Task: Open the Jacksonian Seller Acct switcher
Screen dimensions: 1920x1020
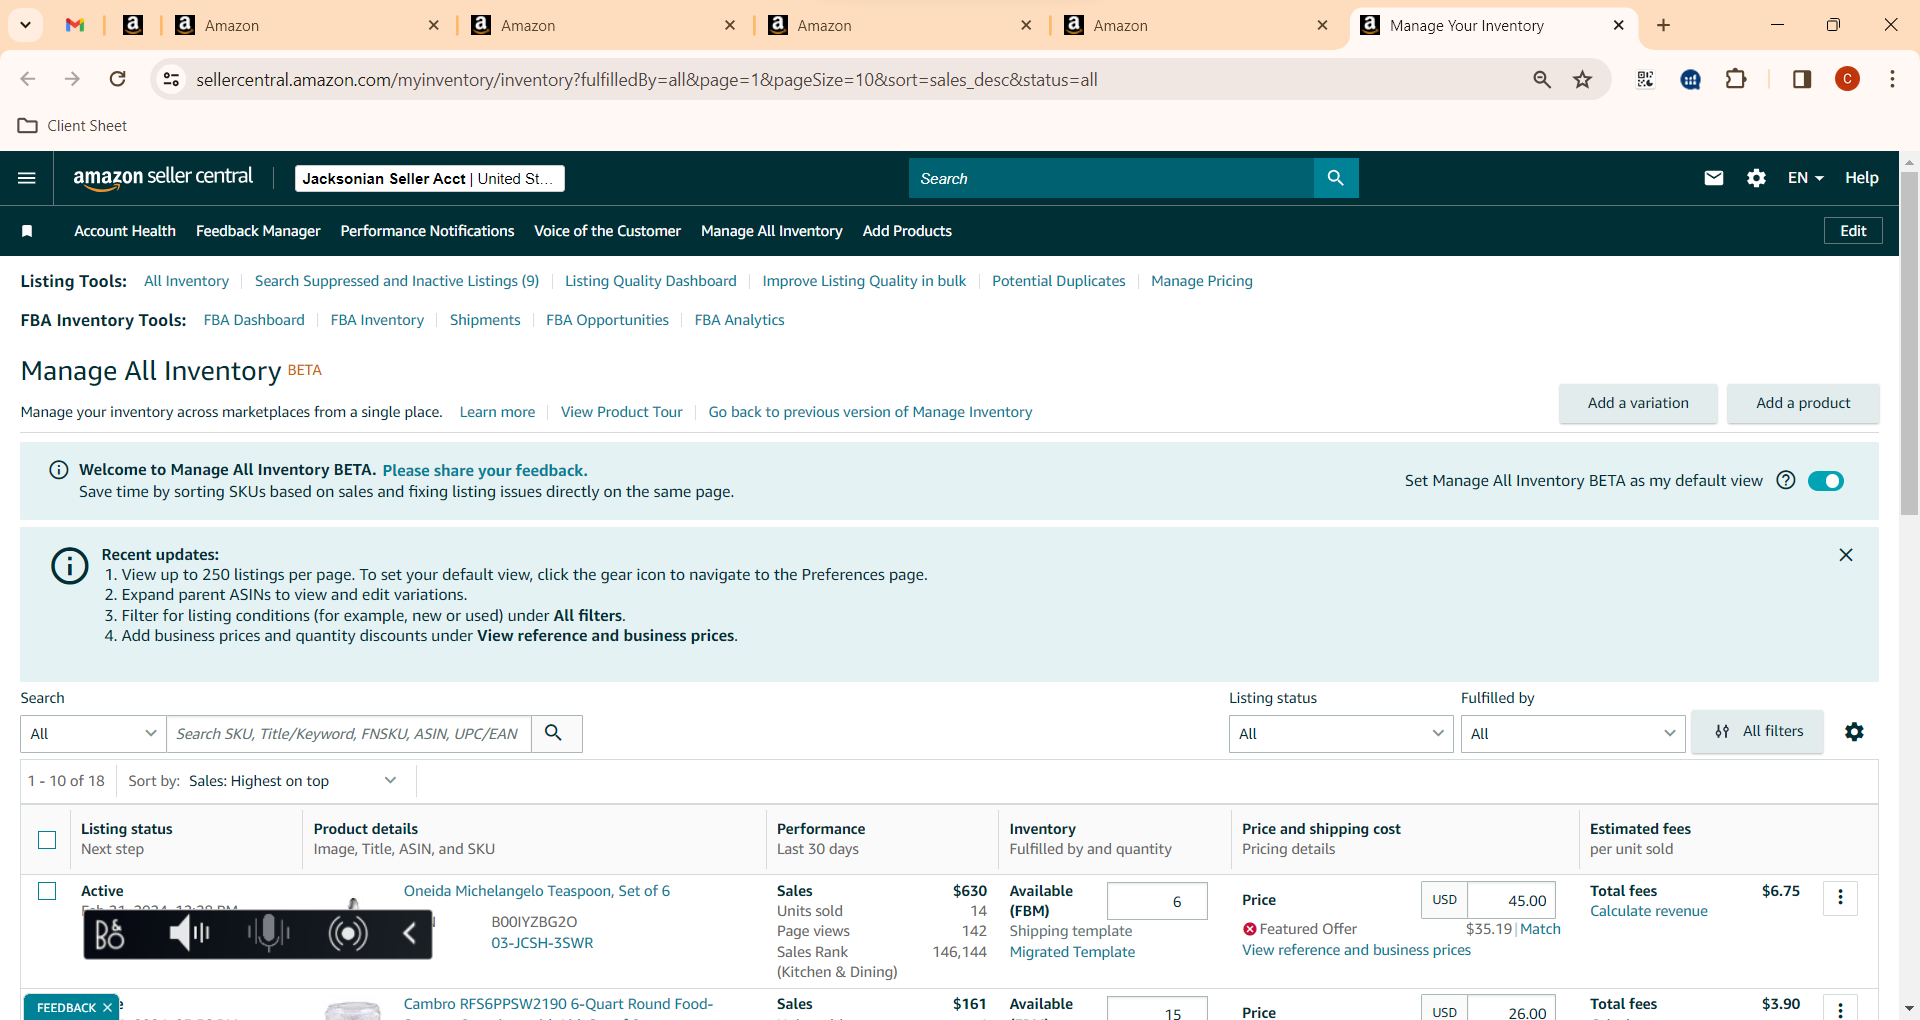Action: (x=430, y=178)
